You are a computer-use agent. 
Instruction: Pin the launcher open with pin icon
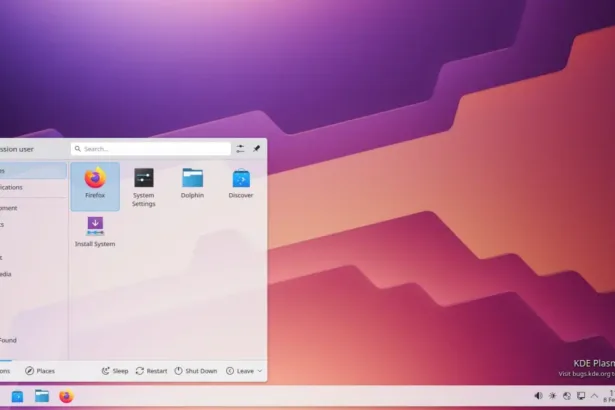pyautogui.click(x=257, y=149)
